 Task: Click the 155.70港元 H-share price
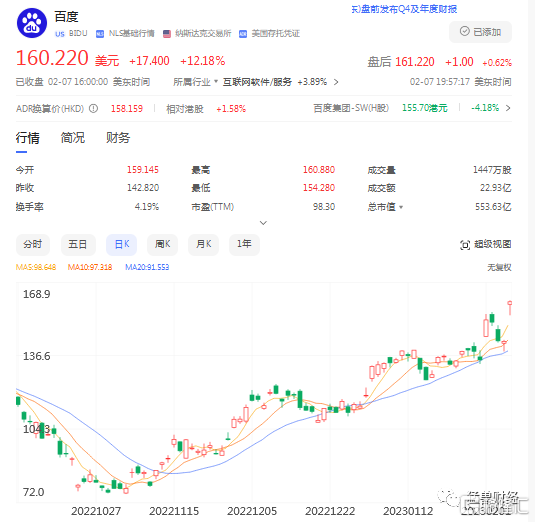click(424, 108)
